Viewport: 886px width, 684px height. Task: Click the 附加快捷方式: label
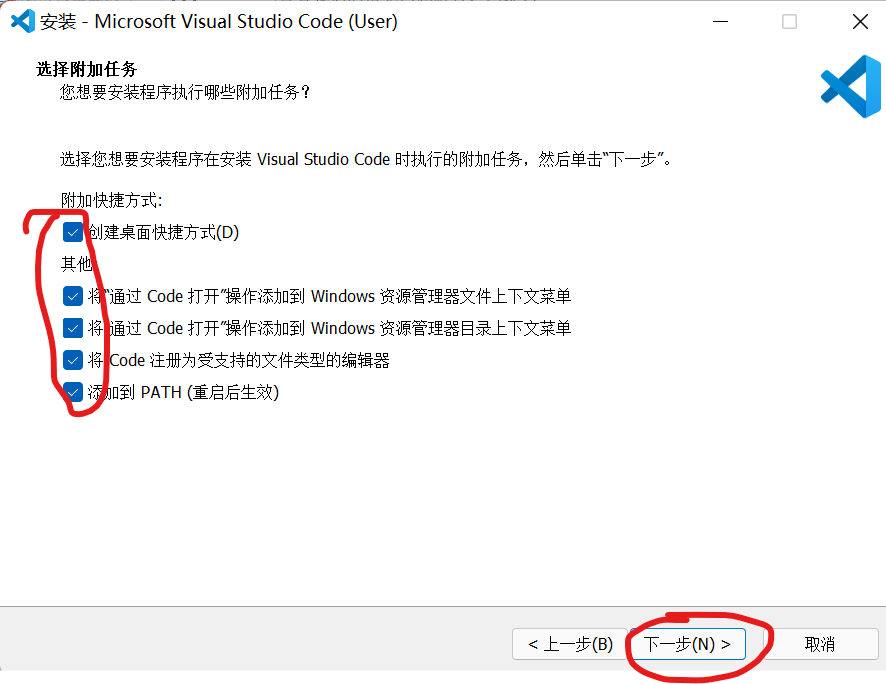point(112,200)
